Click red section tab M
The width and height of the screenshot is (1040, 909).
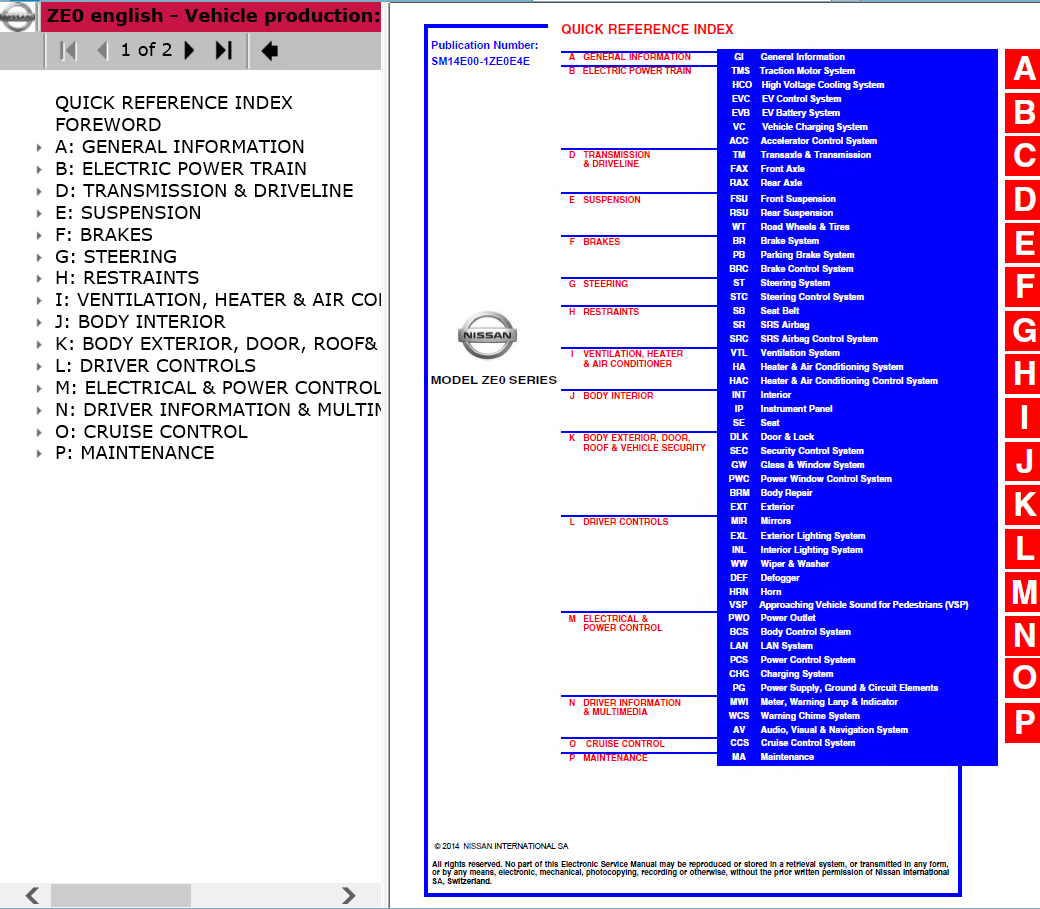pos(1023,592)
